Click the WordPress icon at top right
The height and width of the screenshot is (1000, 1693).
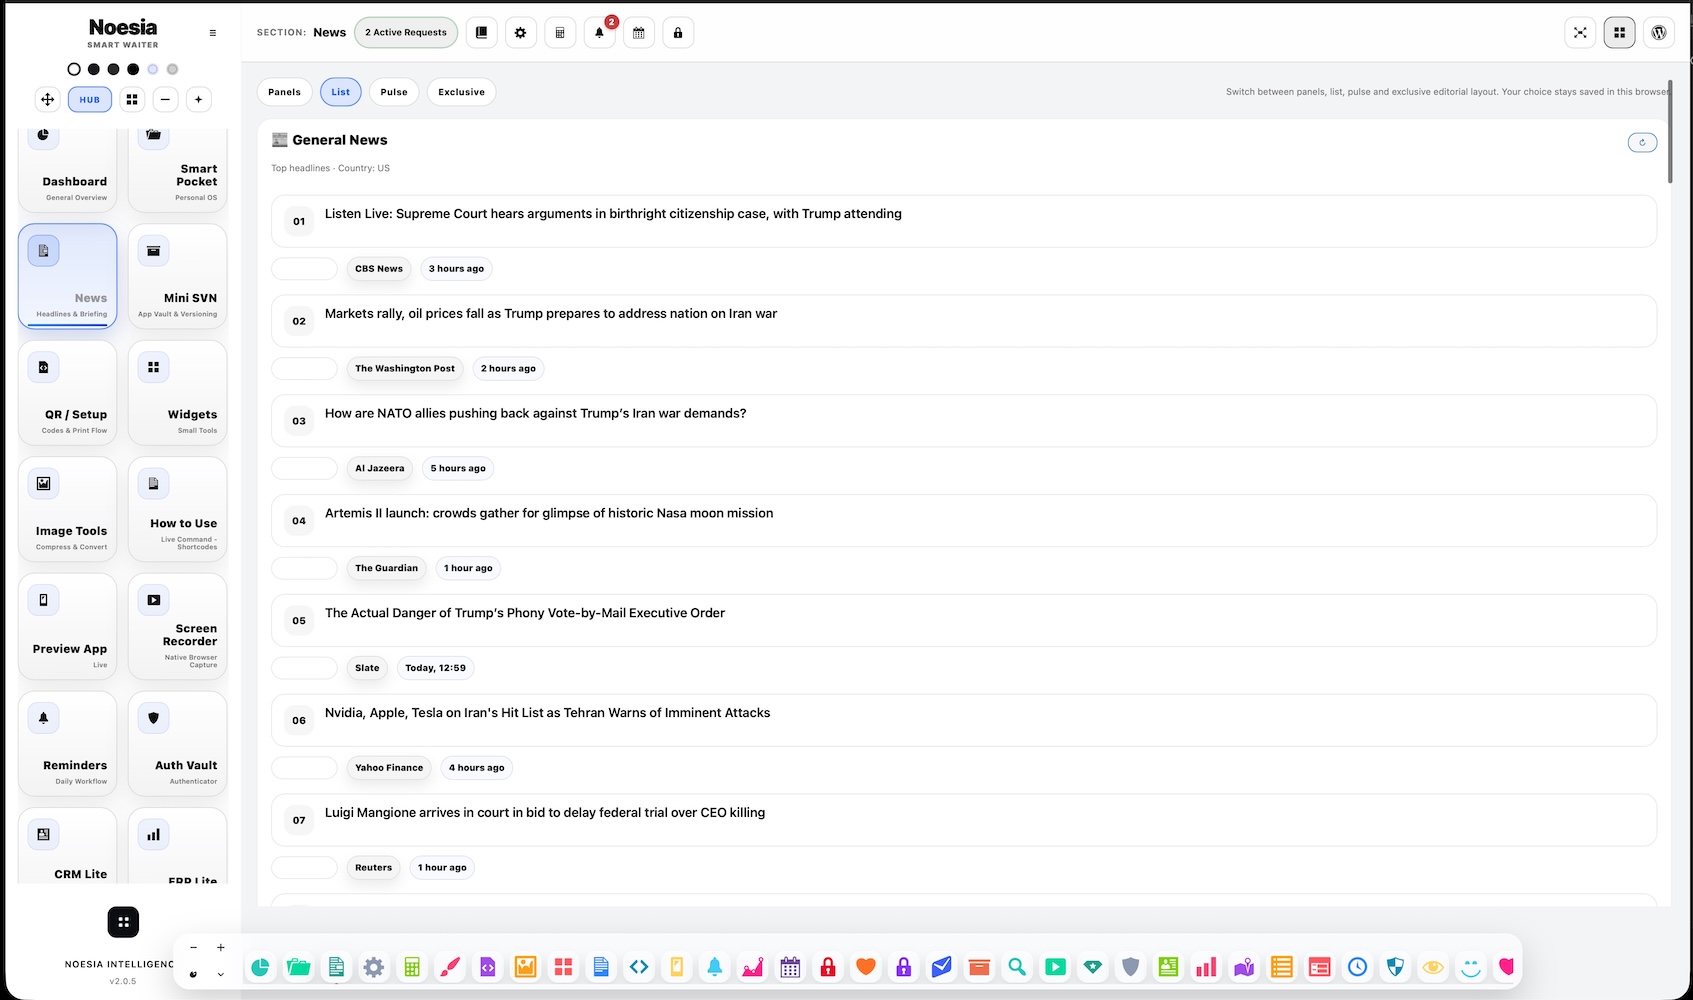[1659, 33]
